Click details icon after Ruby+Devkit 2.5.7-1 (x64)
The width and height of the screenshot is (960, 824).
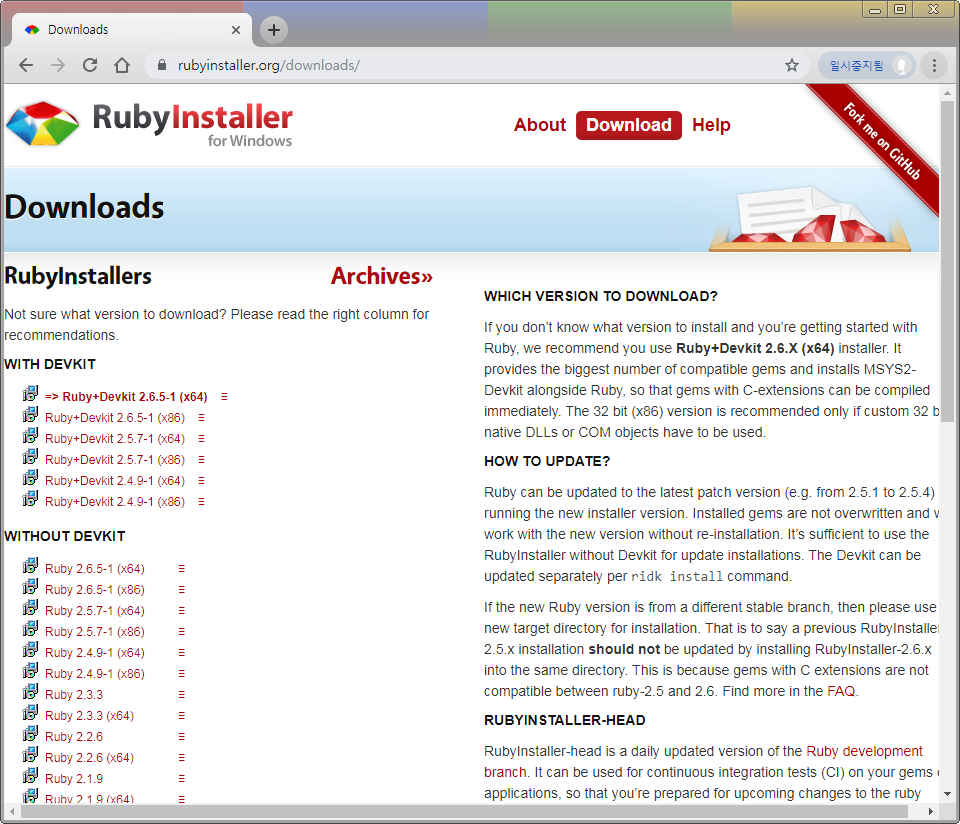pos(201,438)
